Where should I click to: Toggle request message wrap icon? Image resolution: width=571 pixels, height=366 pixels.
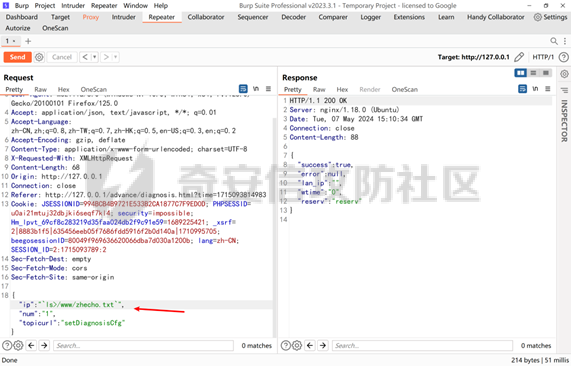click(x=243, y=89)
